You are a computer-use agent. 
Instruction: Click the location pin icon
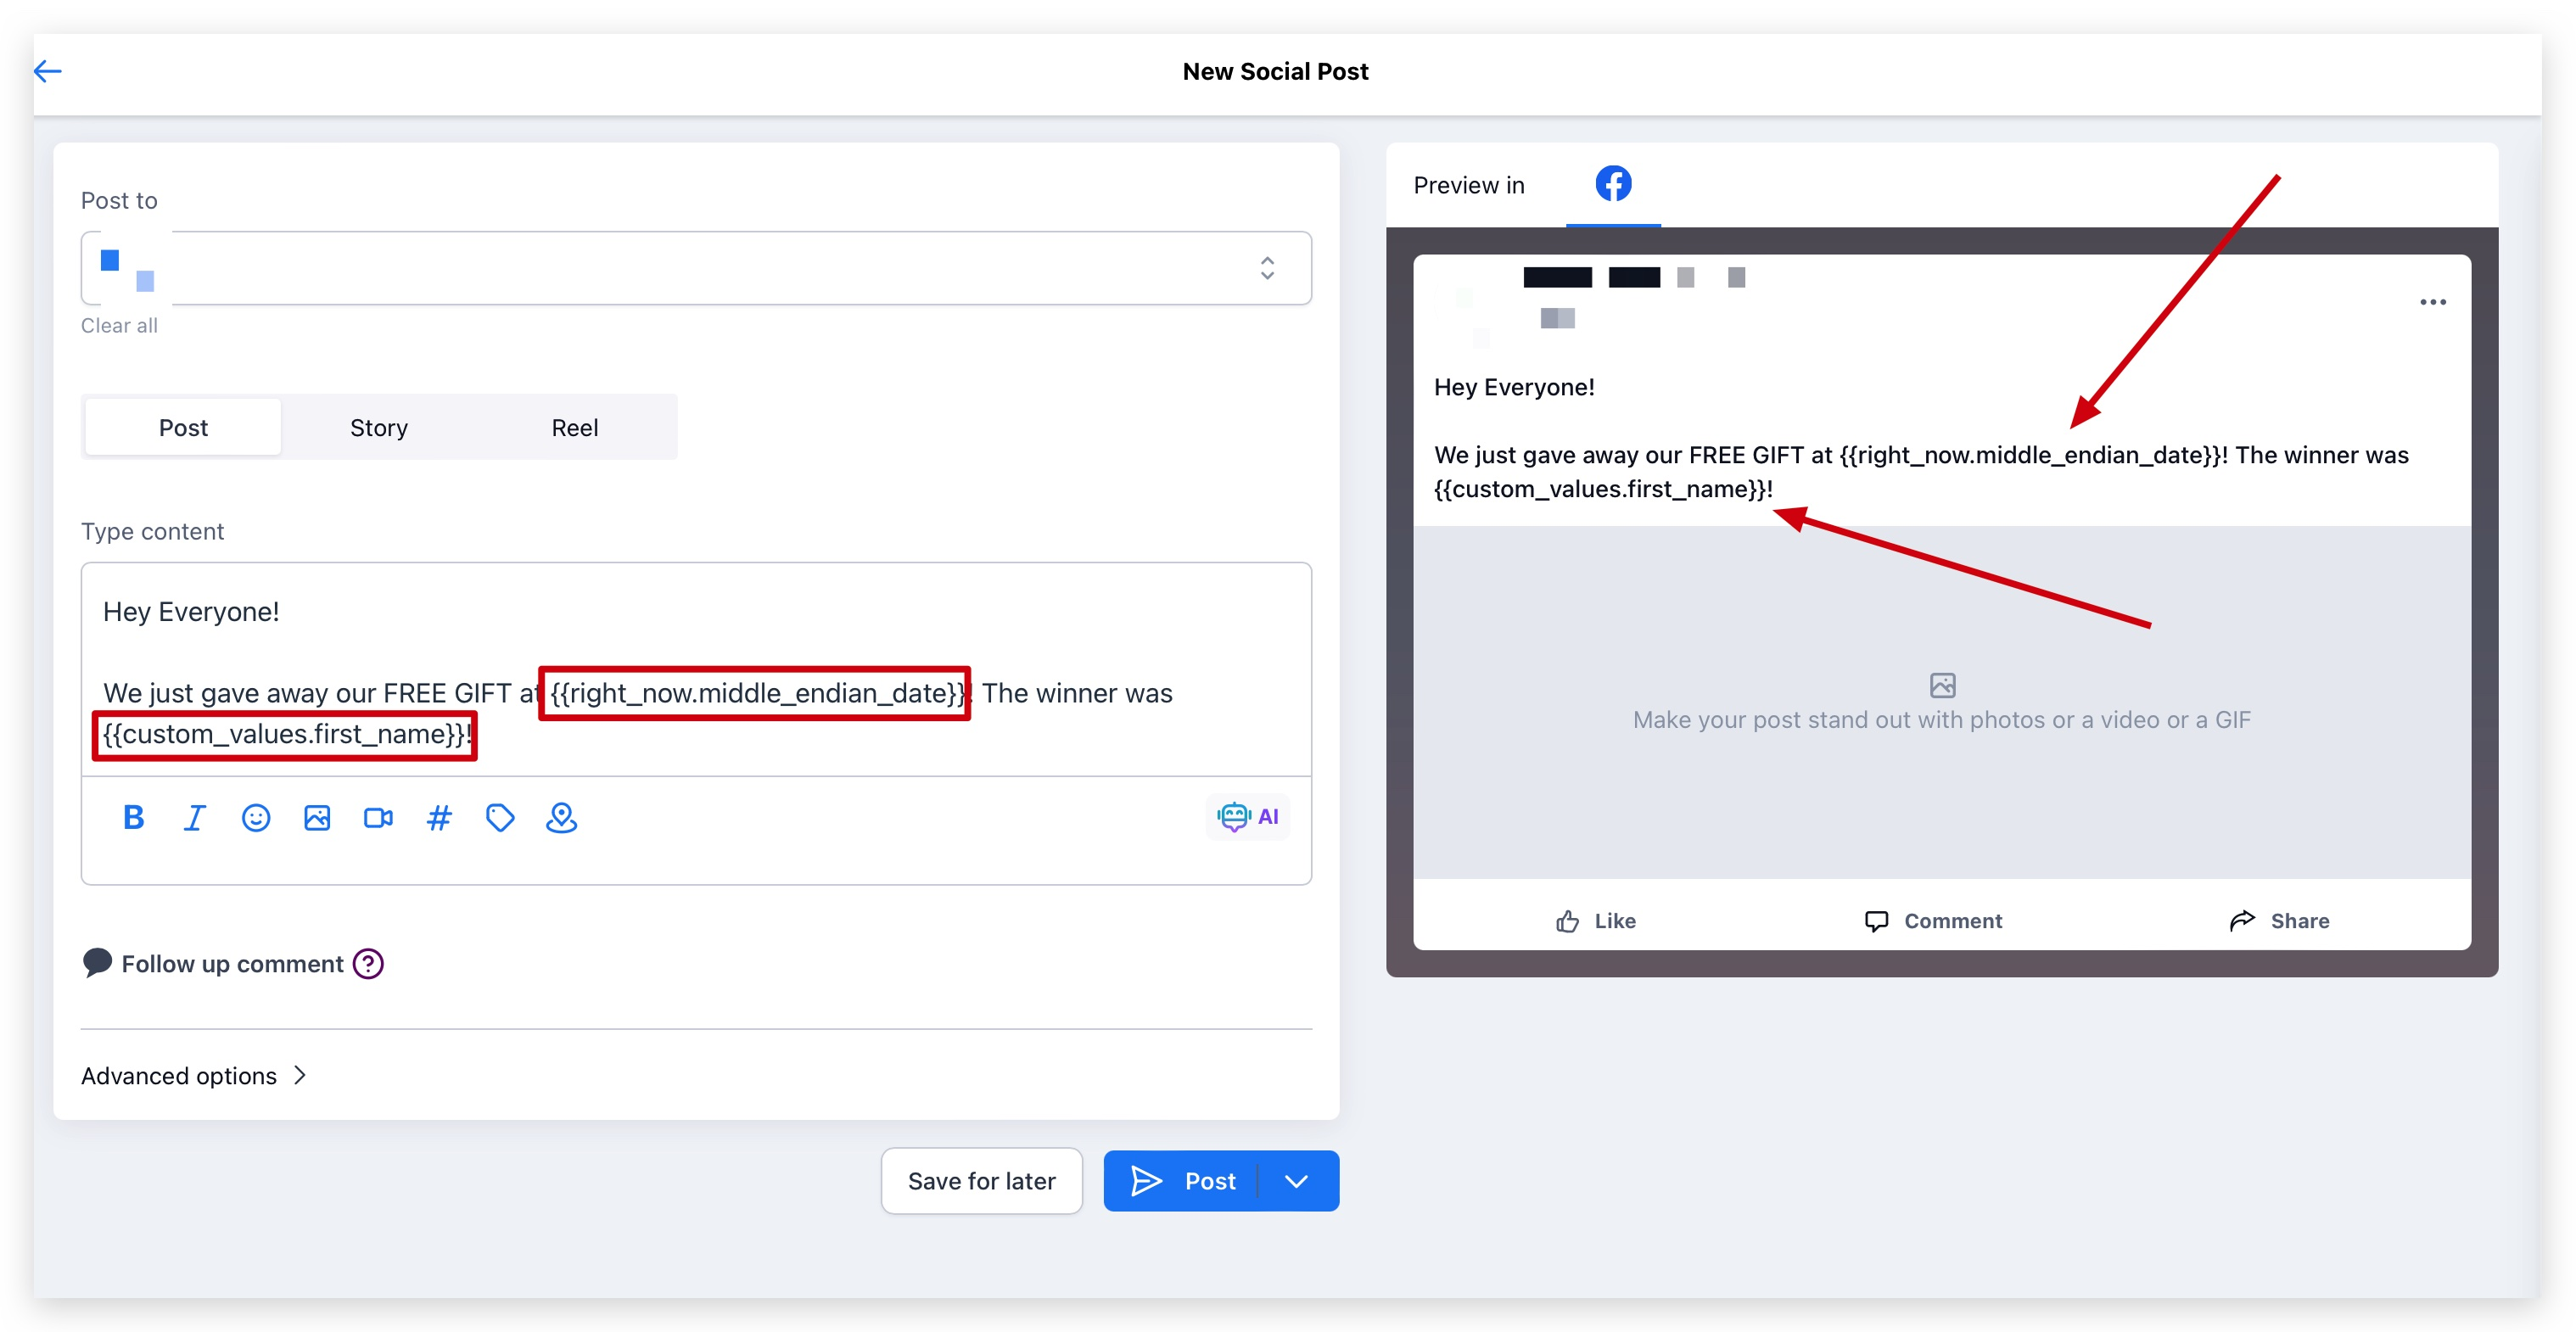(x=561, y=817)
